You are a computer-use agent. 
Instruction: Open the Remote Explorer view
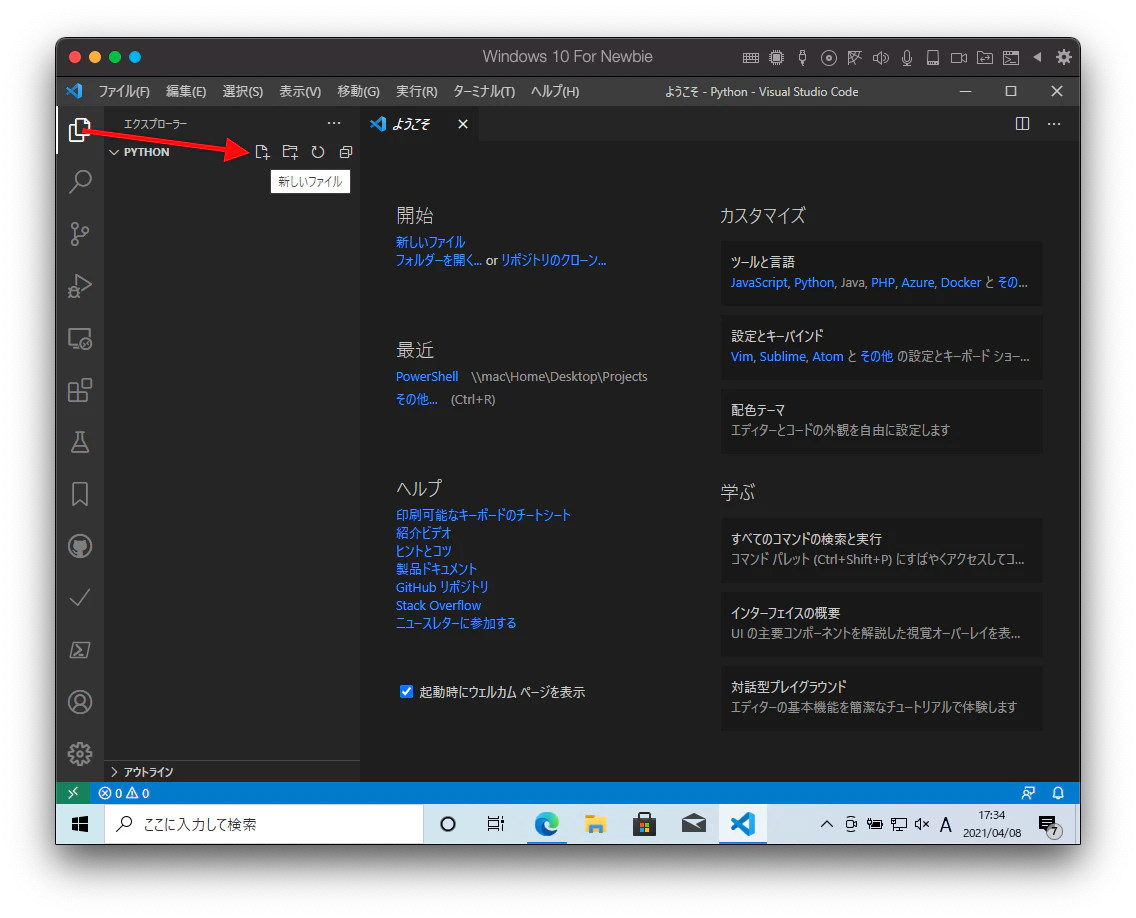coord(80,338)
